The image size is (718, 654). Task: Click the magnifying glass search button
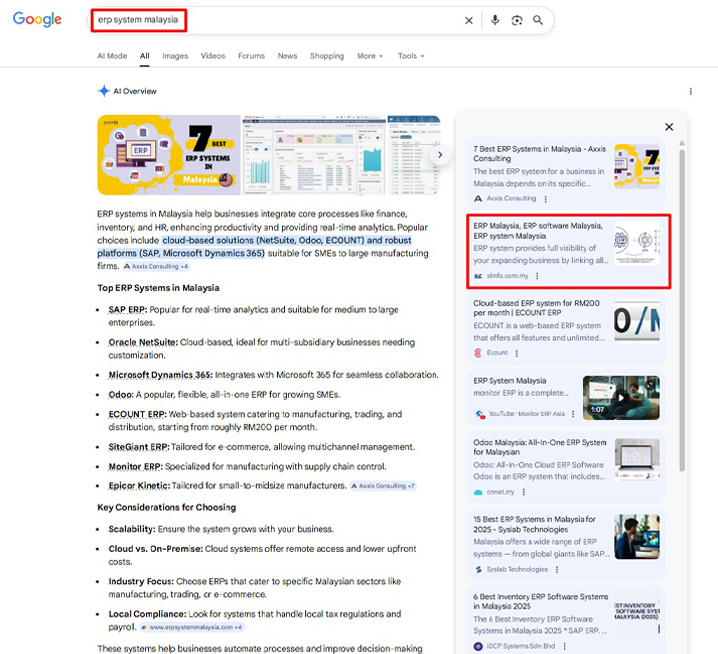tap(538, 20)
